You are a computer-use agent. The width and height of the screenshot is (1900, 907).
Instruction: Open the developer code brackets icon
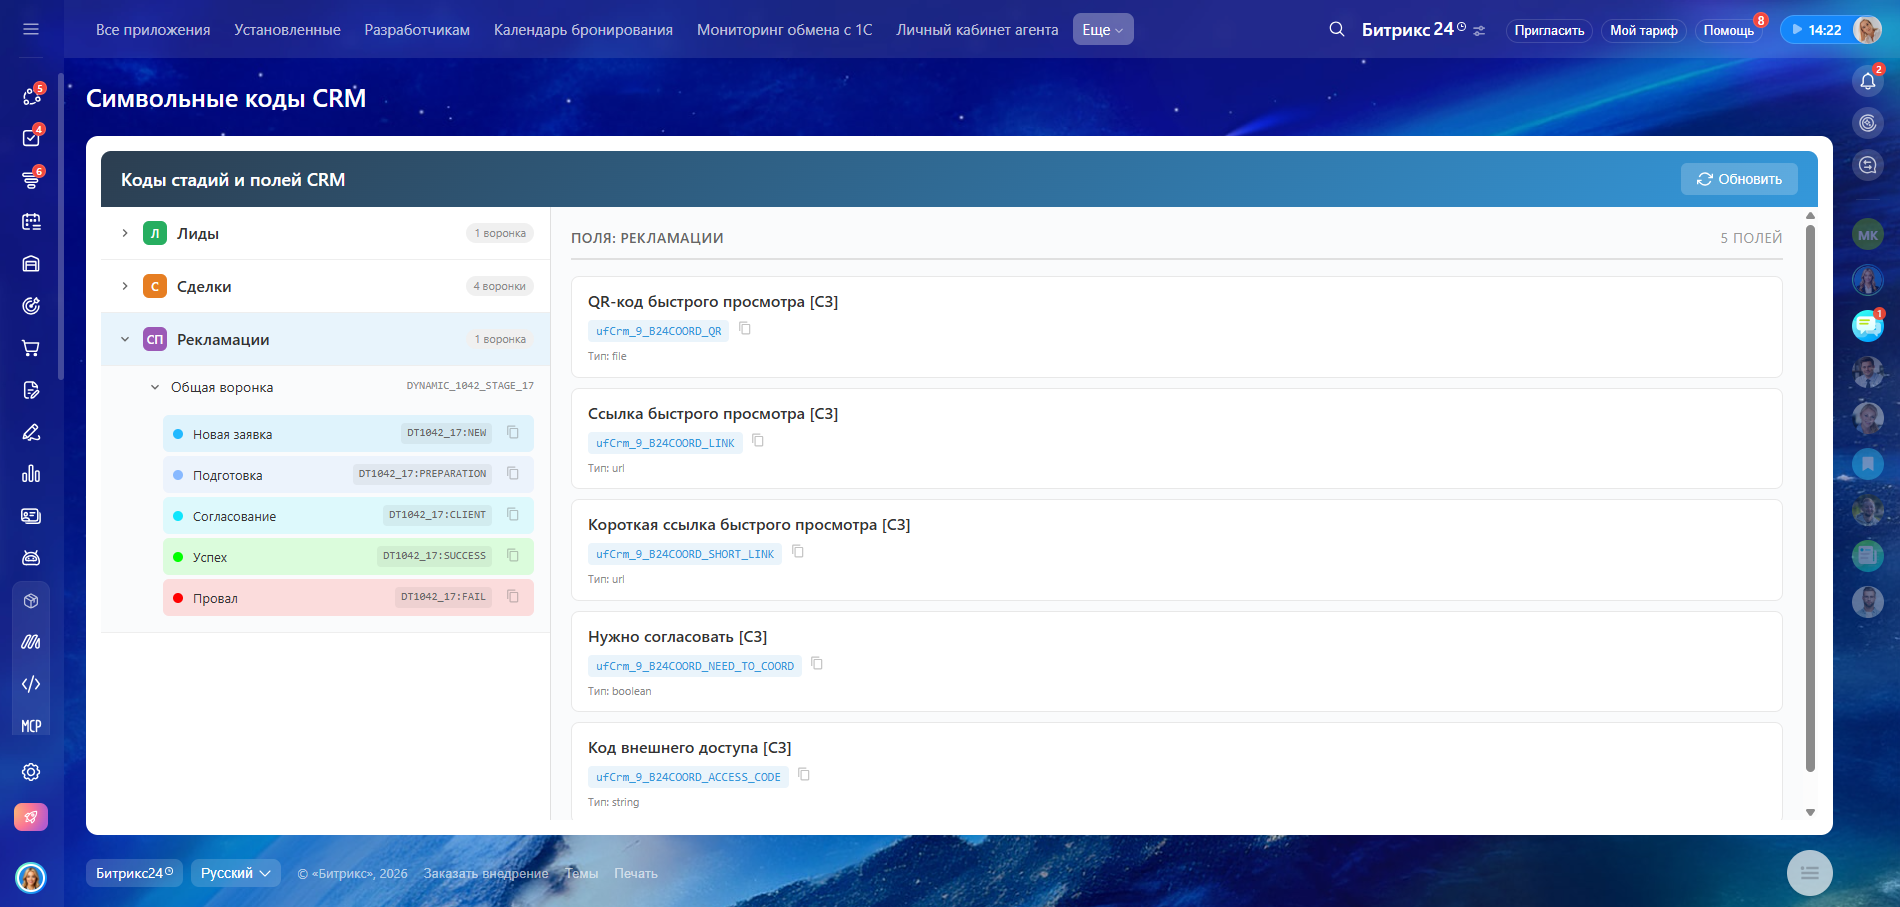pyautogui.click(x=31, y=684)
